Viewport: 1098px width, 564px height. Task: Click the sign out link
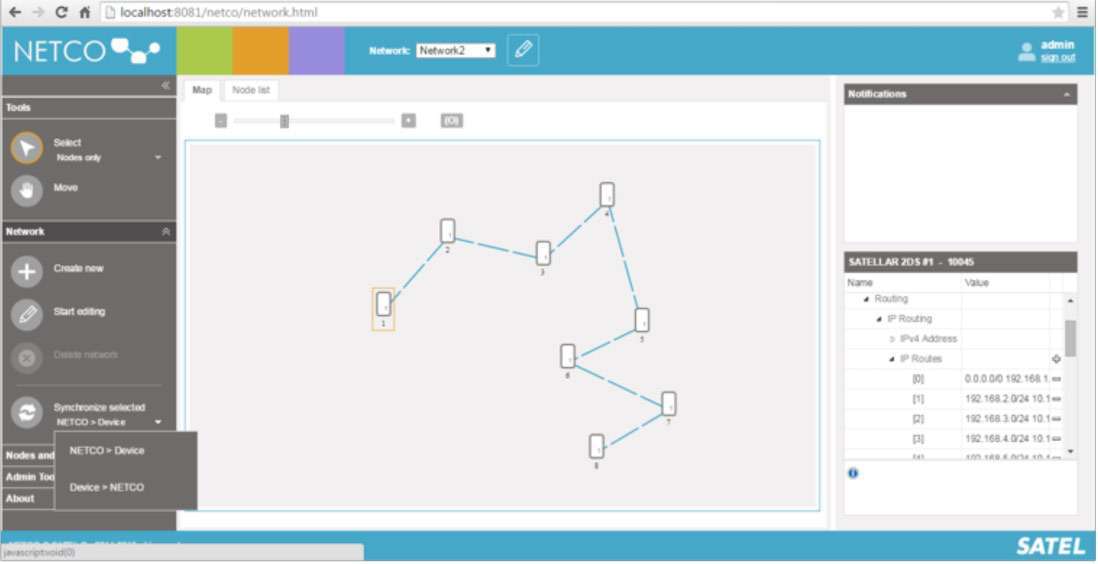tap(1057, 58)
